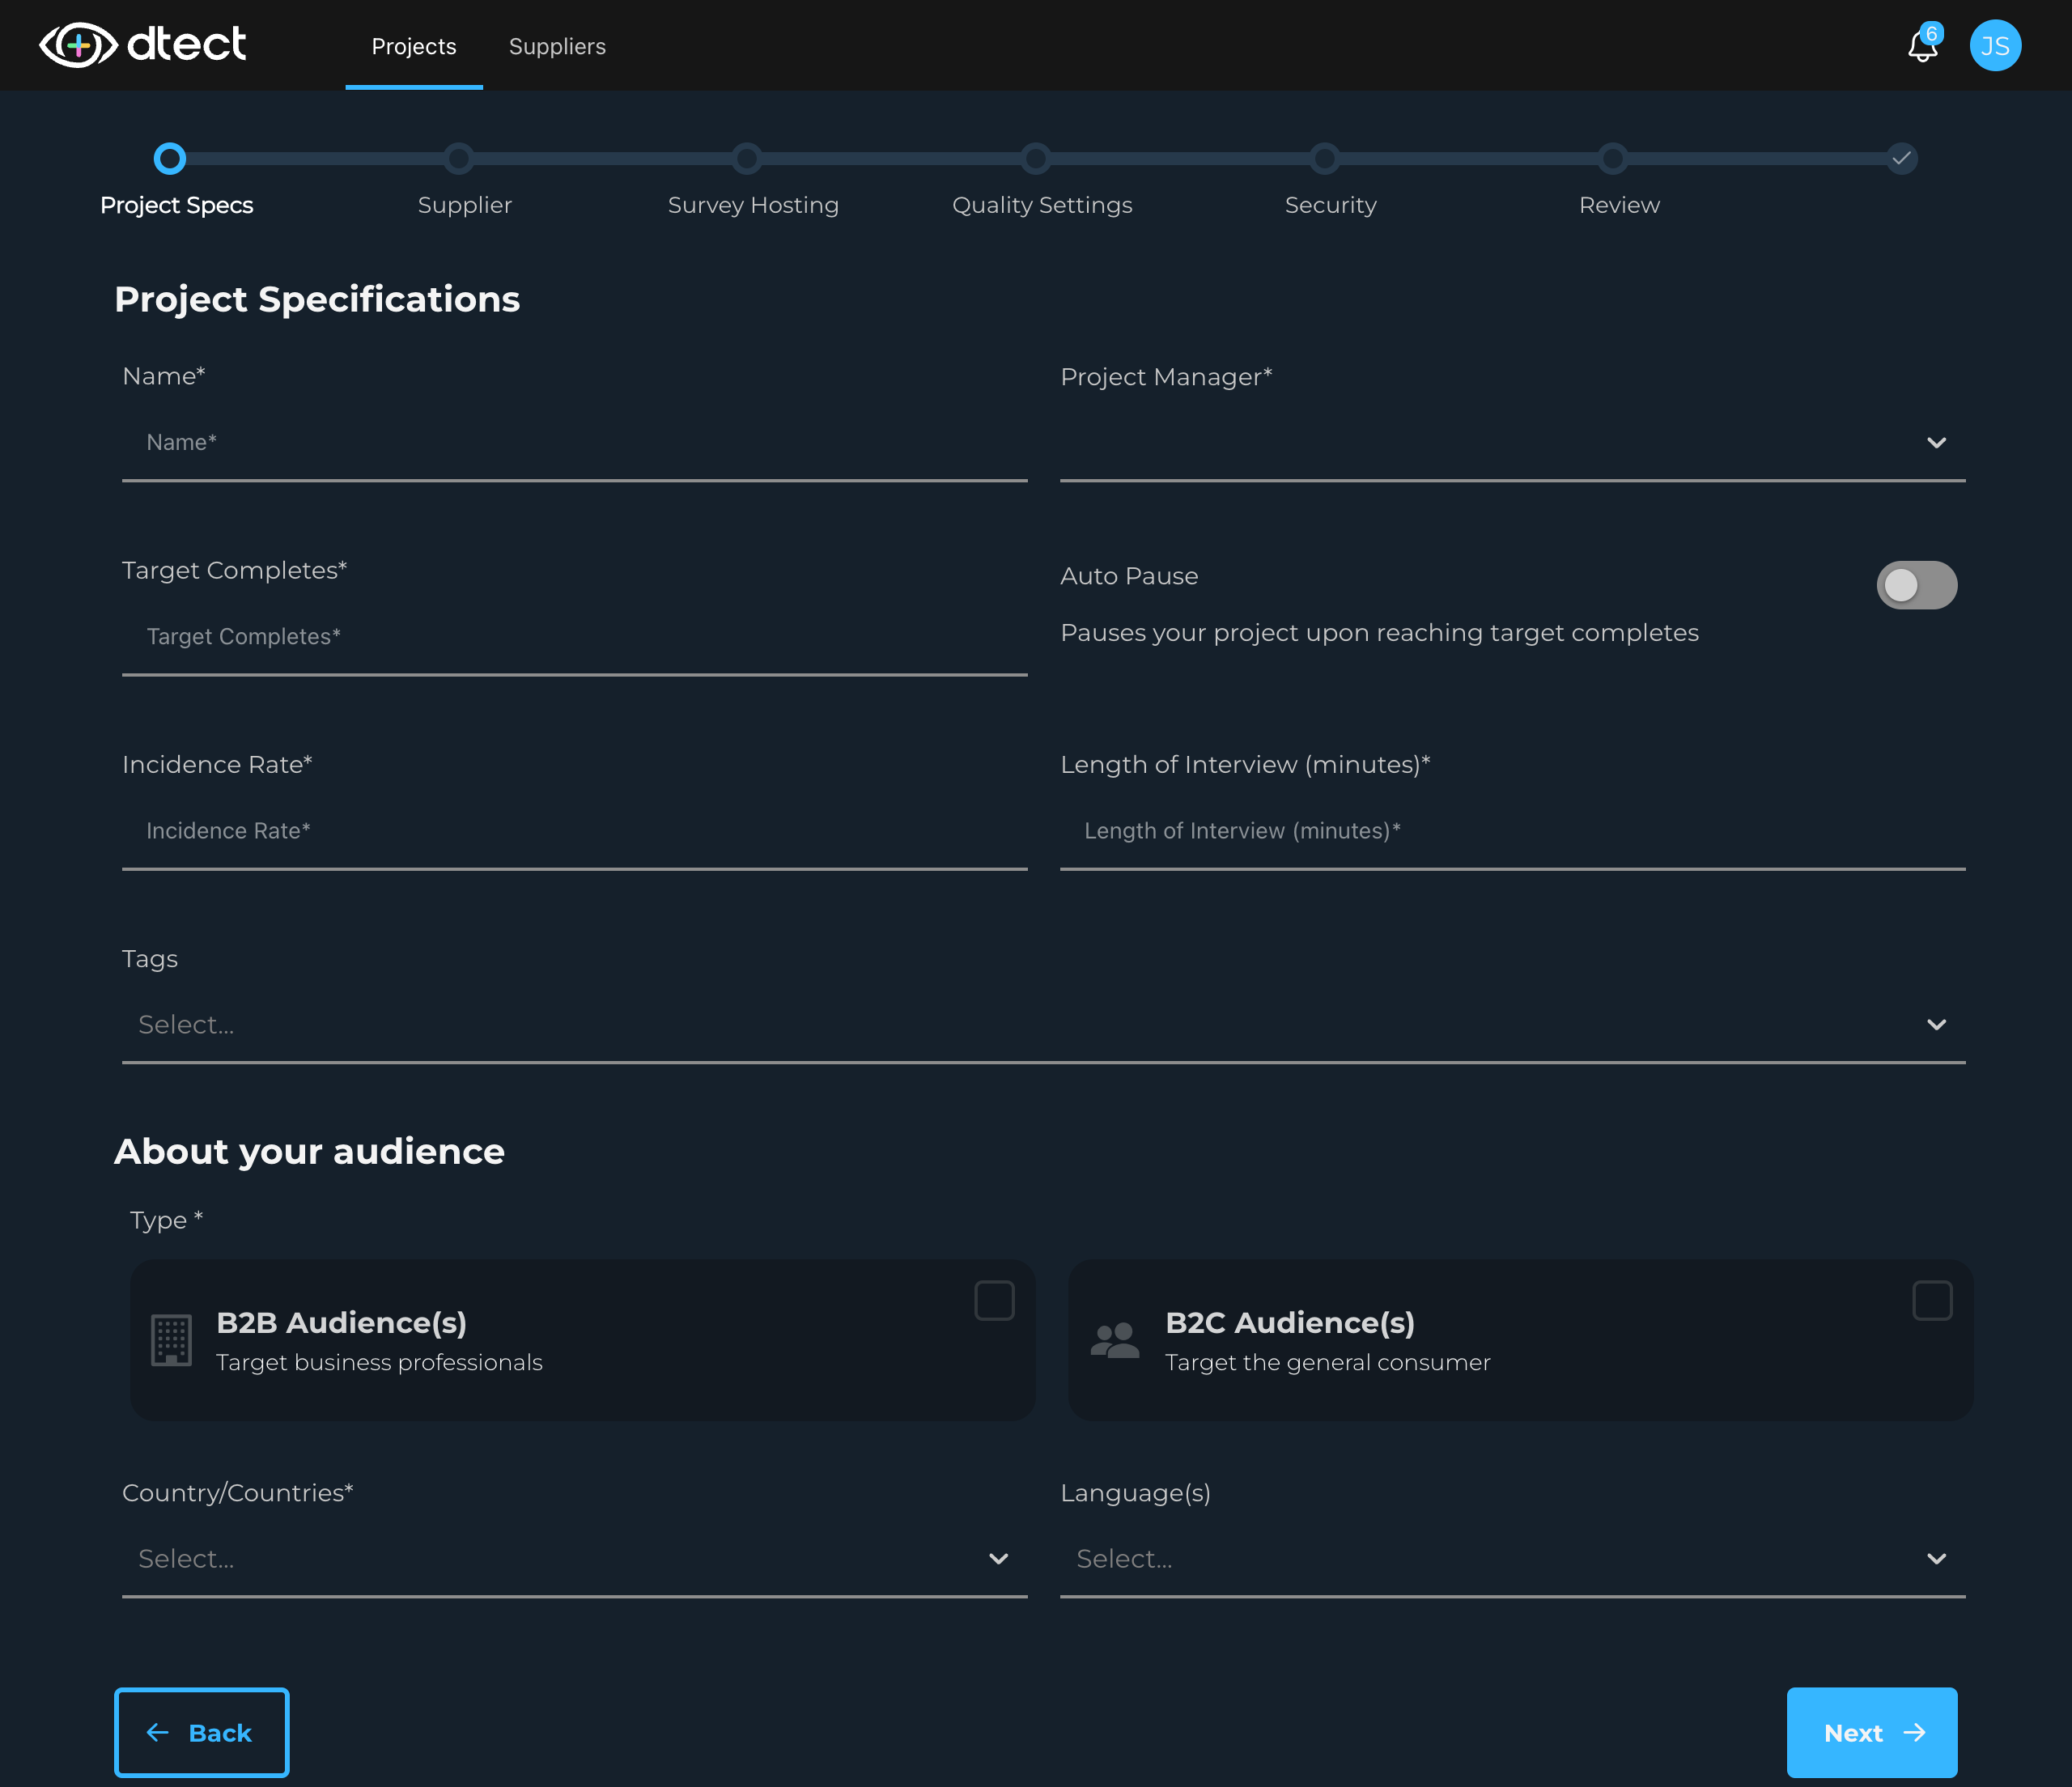
Task: Click the B2B building icon
Action: pyautogui.click(x=171, y=1340)
